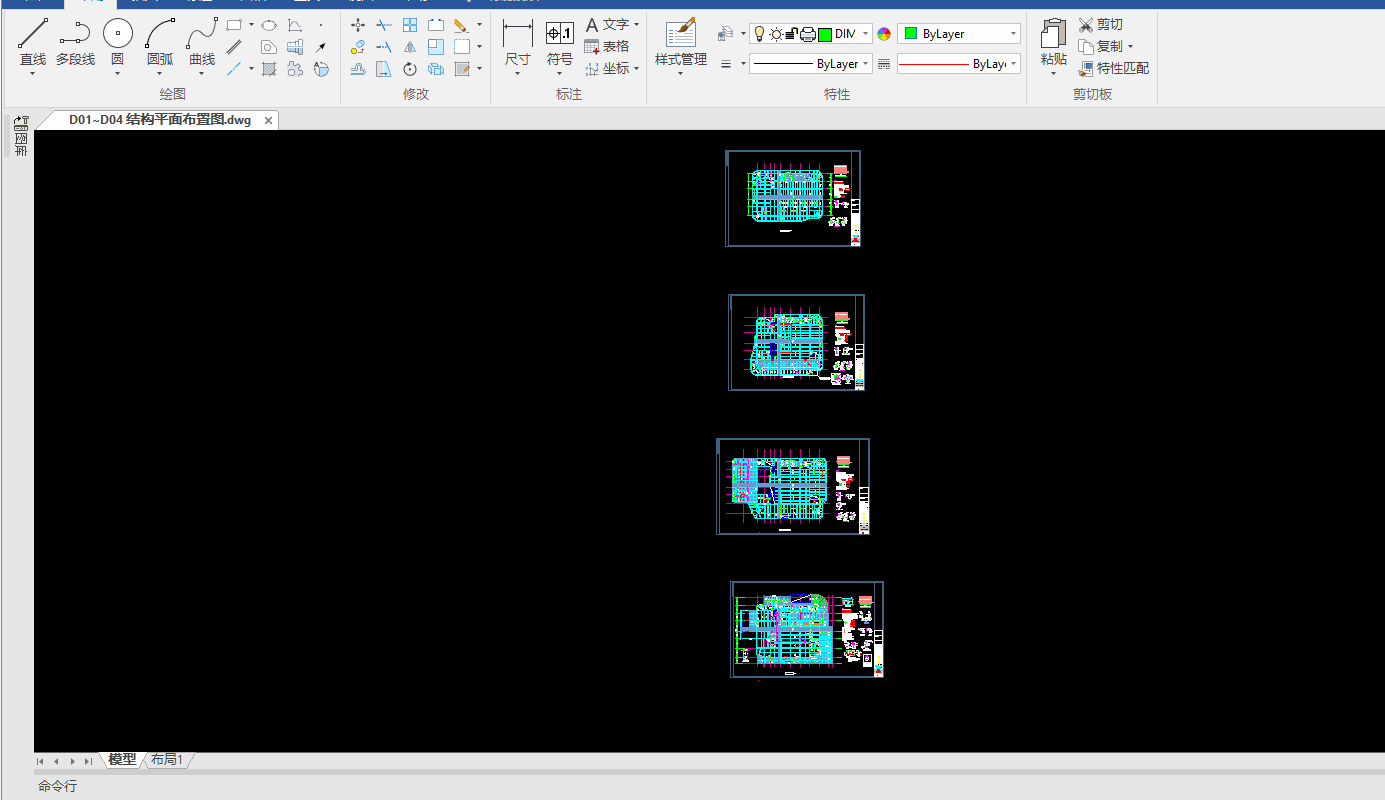This screenshot has height=800, width=1385.
Task: Close the D01~D04 drawing tab
Action: [268, 121]
